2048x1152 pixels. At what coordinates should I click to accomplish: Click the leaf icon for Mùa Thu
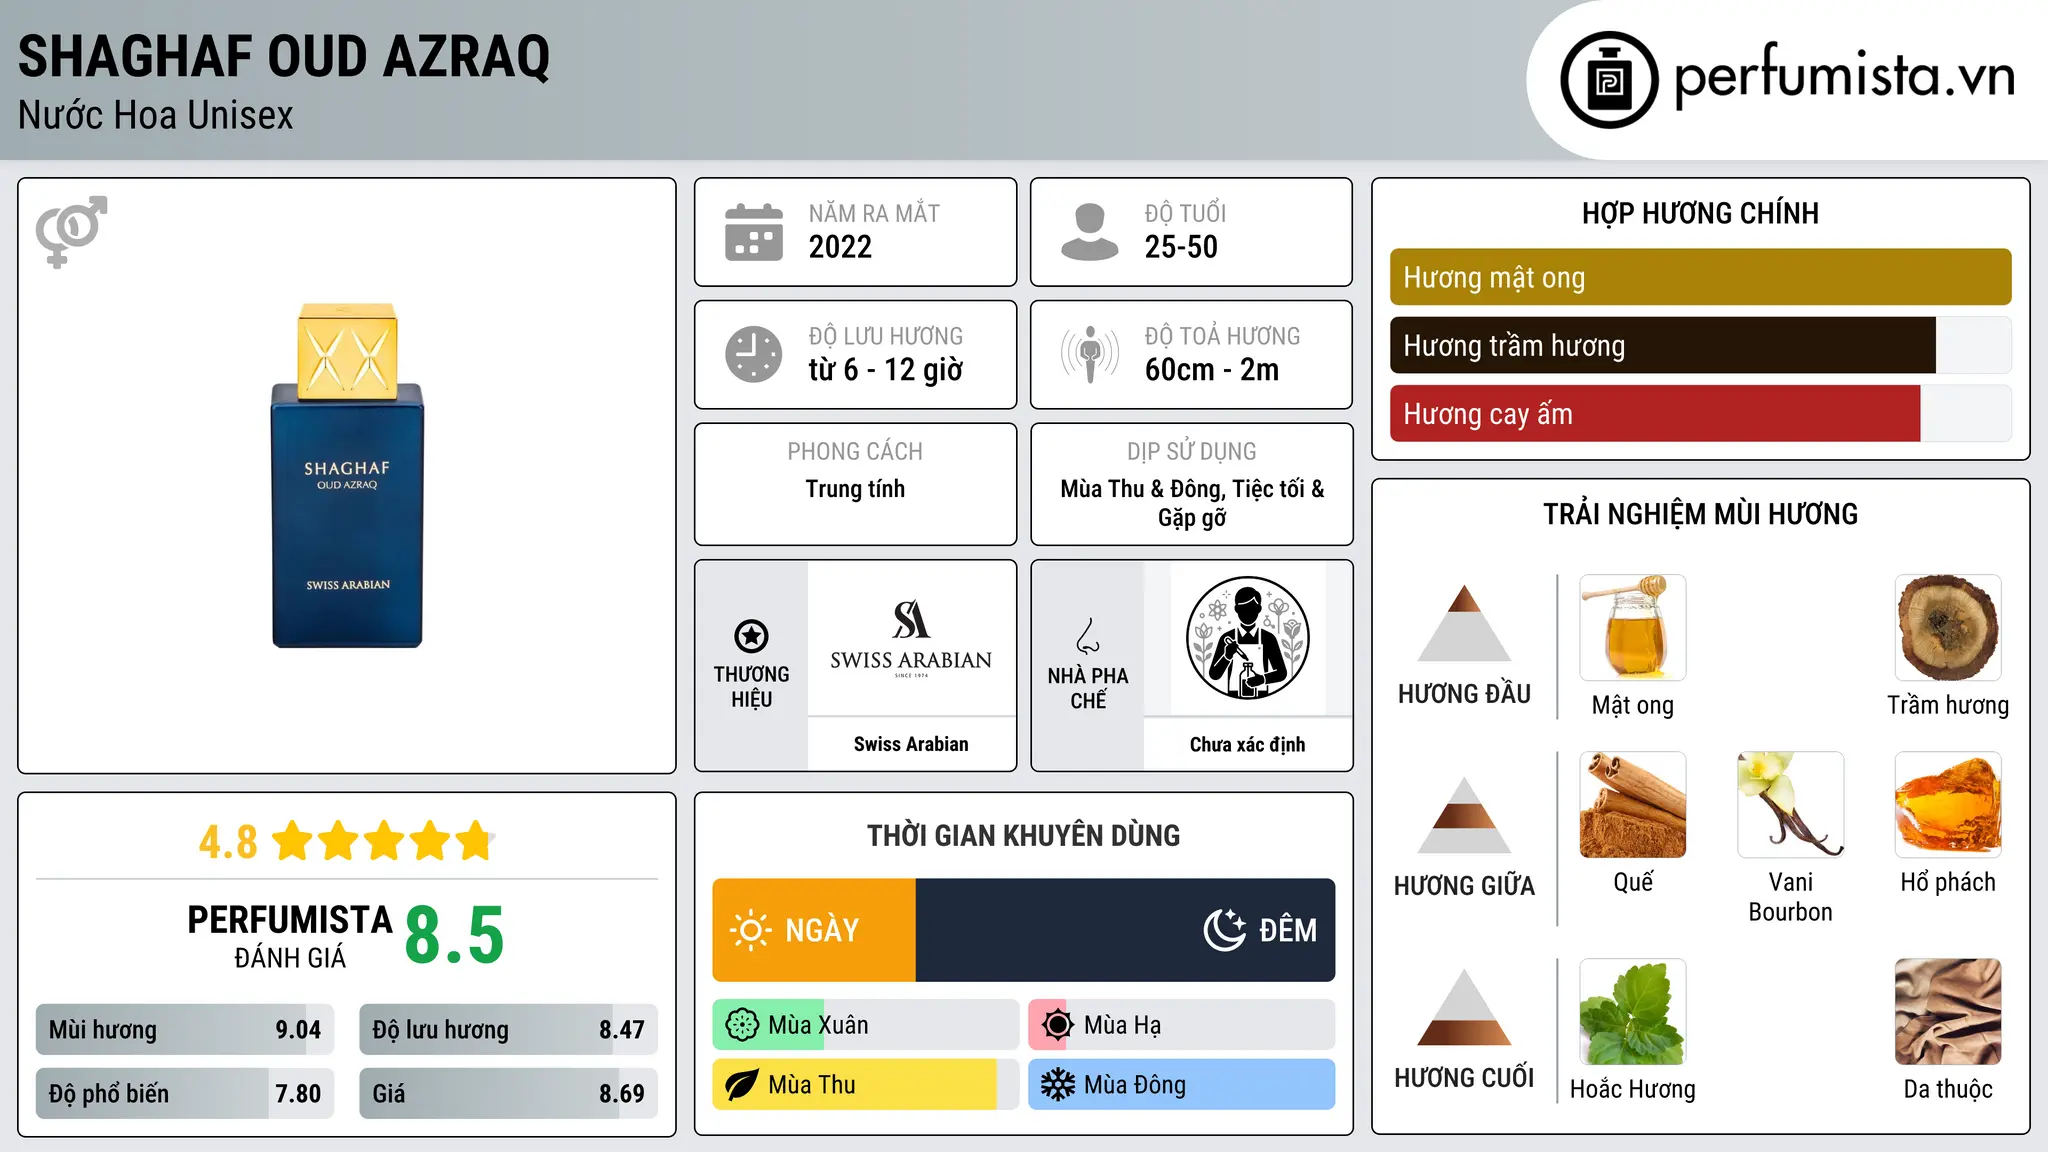[x=742, y=1085]
